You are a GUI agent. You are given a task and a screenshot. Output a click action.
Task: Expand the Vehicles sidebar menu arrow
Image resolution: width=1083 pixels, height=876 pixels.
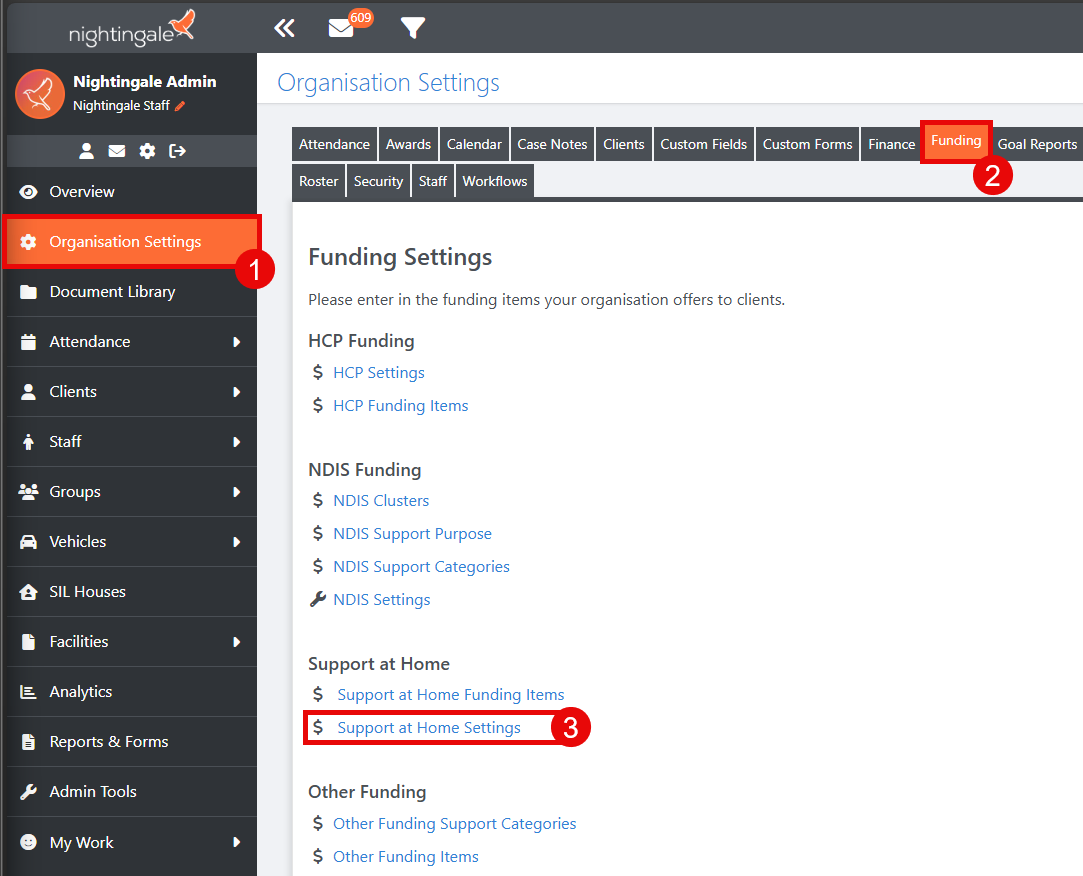click(237, 542)
